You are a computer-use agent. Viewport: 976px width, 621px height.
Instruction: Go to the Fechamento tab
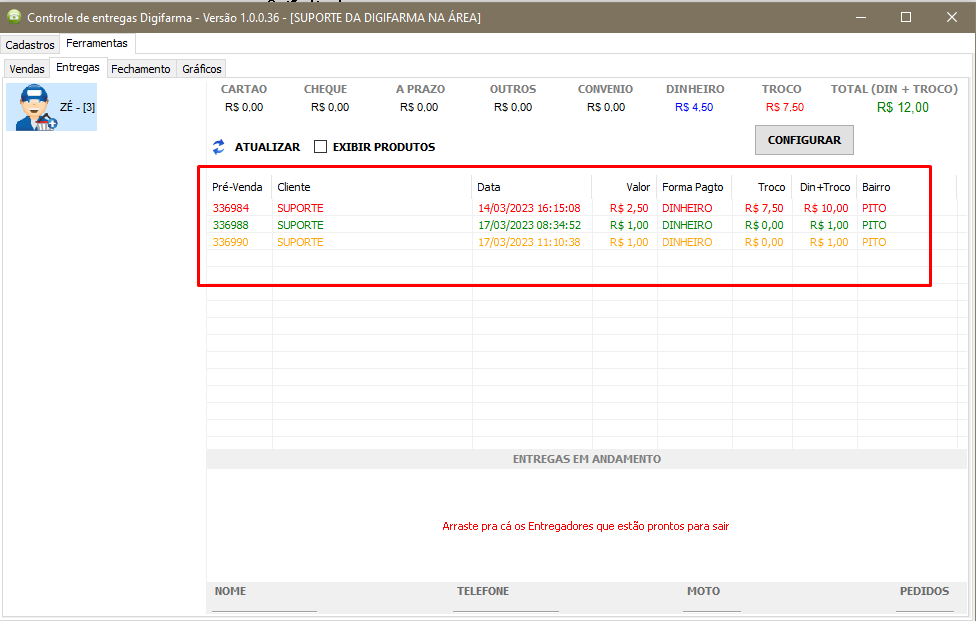click(141, 68)
